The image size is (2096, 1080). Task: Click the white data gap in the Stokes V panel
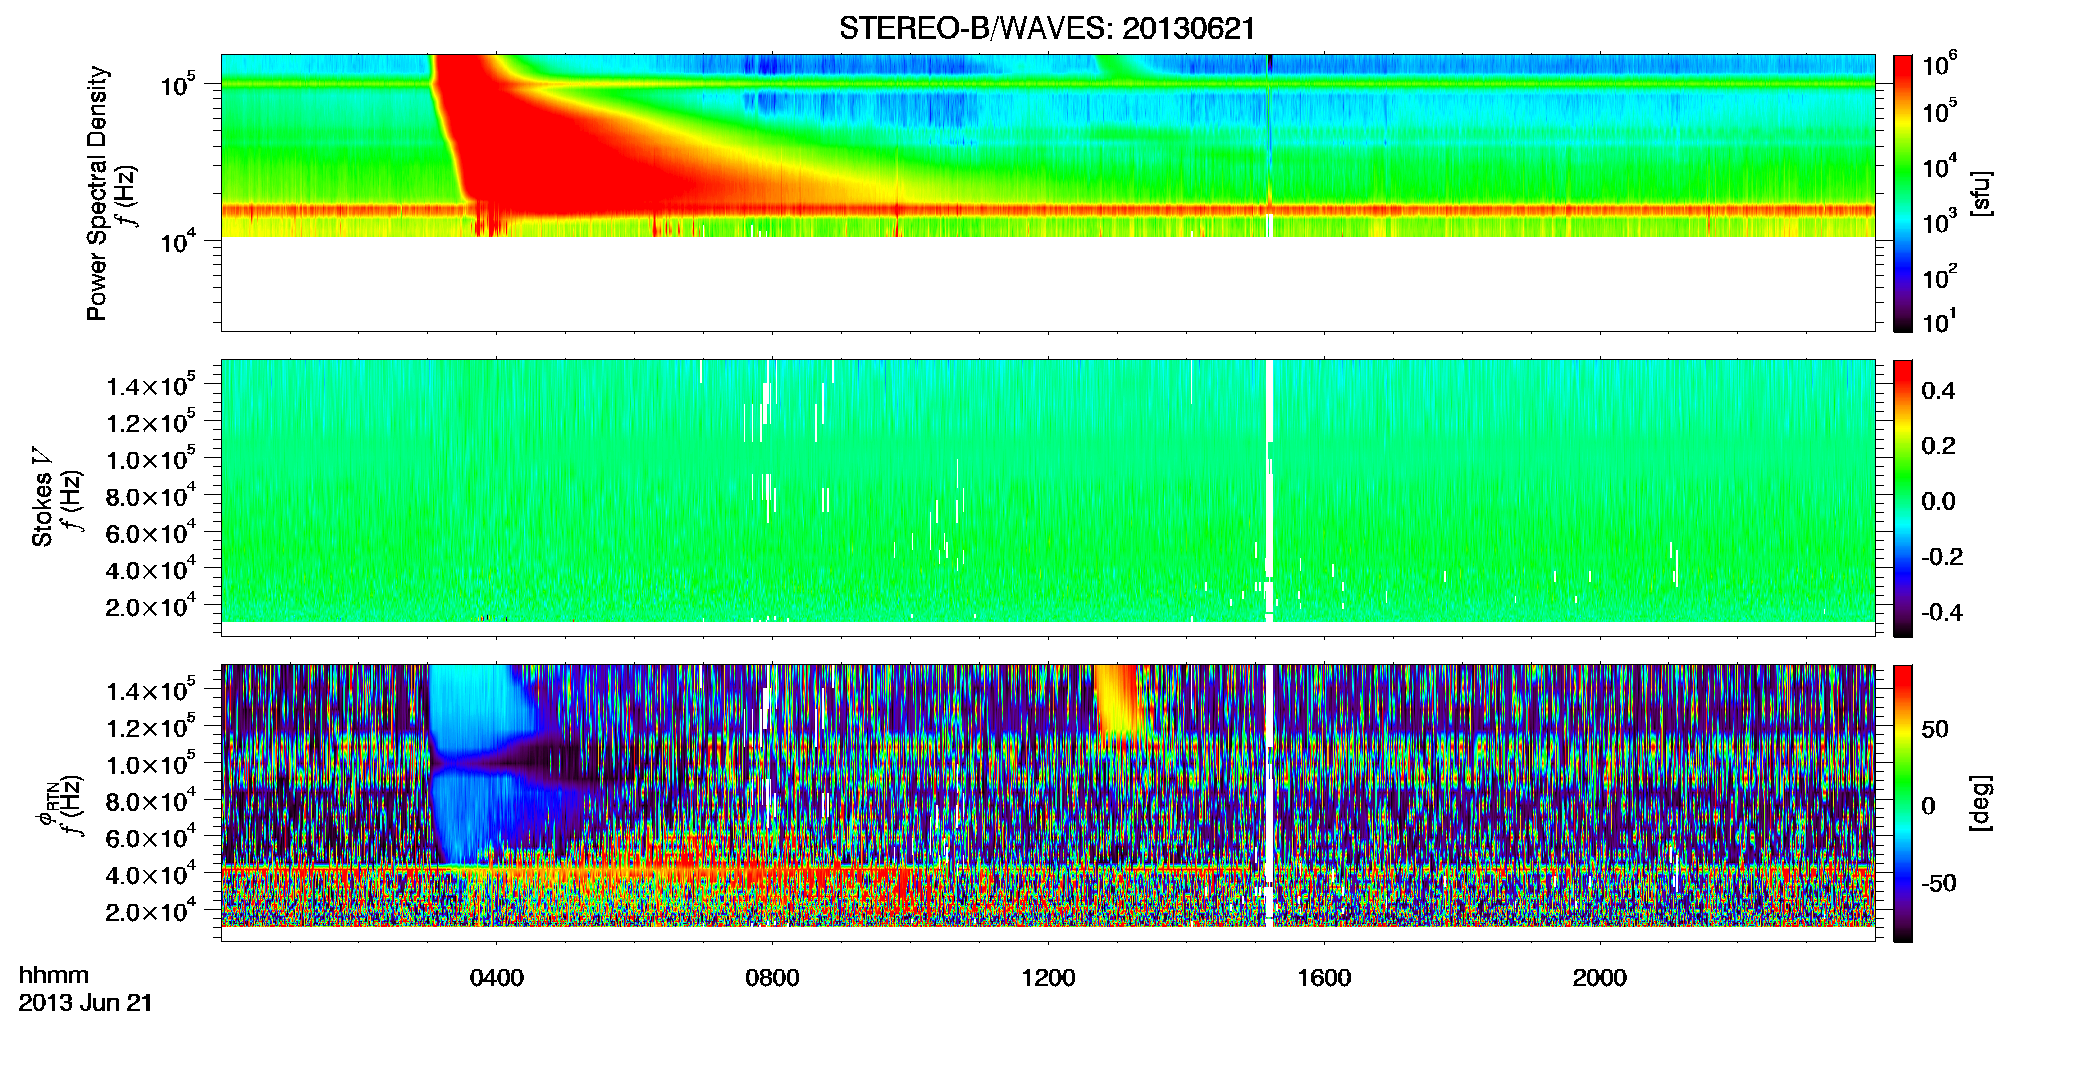[x=1270, y=490]
